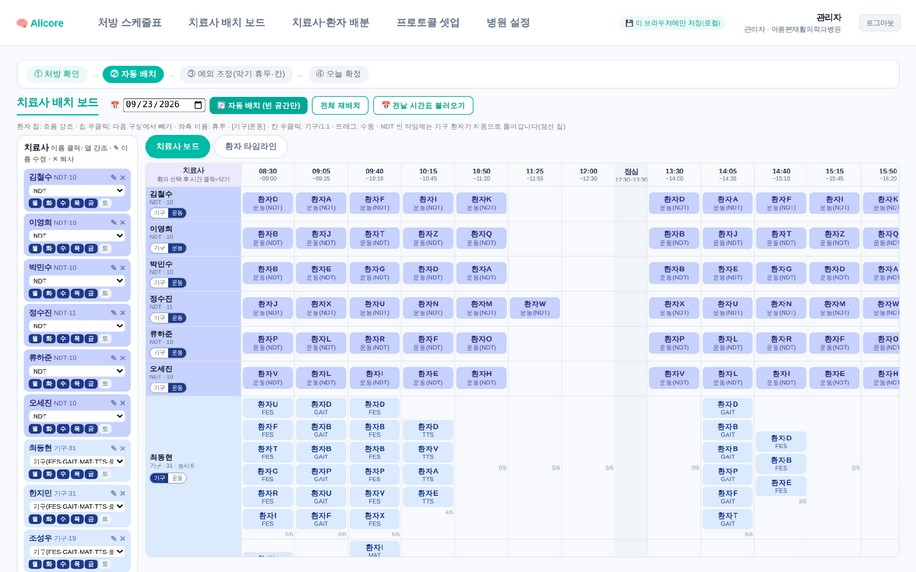
Task: Switch 정수진 board row to 기구 mode
Action: click(x=159, y=318)
